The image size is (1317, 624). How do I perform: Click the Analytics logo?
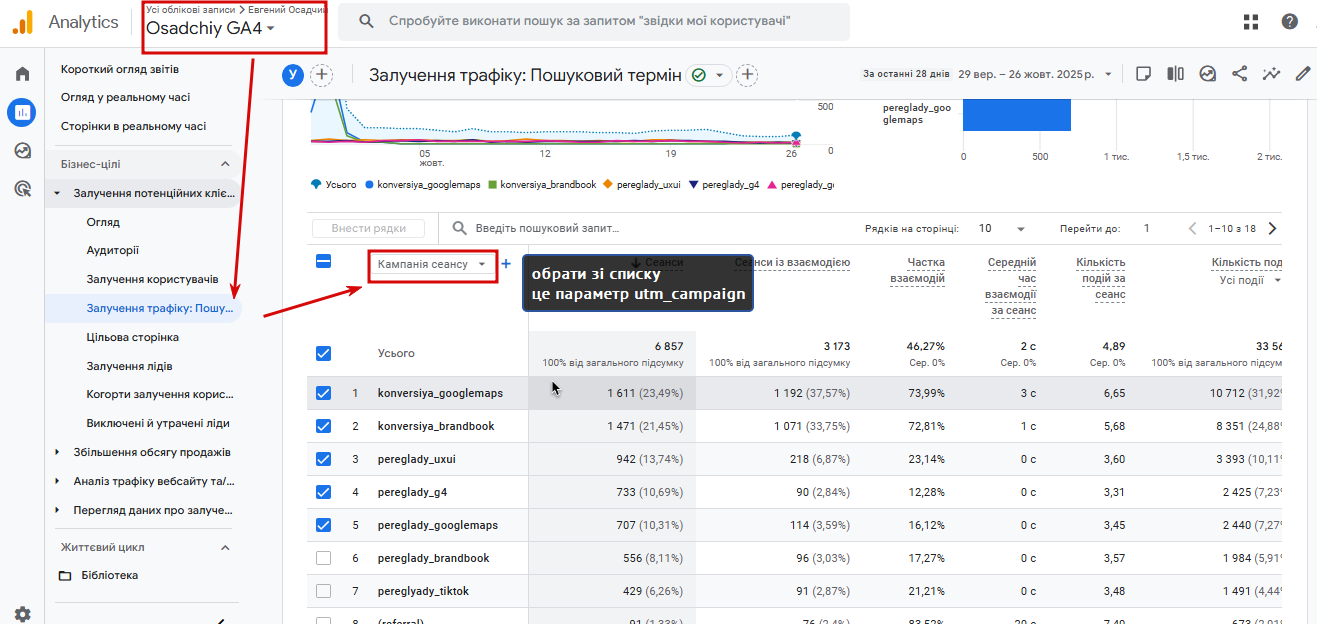coord(66,22)
